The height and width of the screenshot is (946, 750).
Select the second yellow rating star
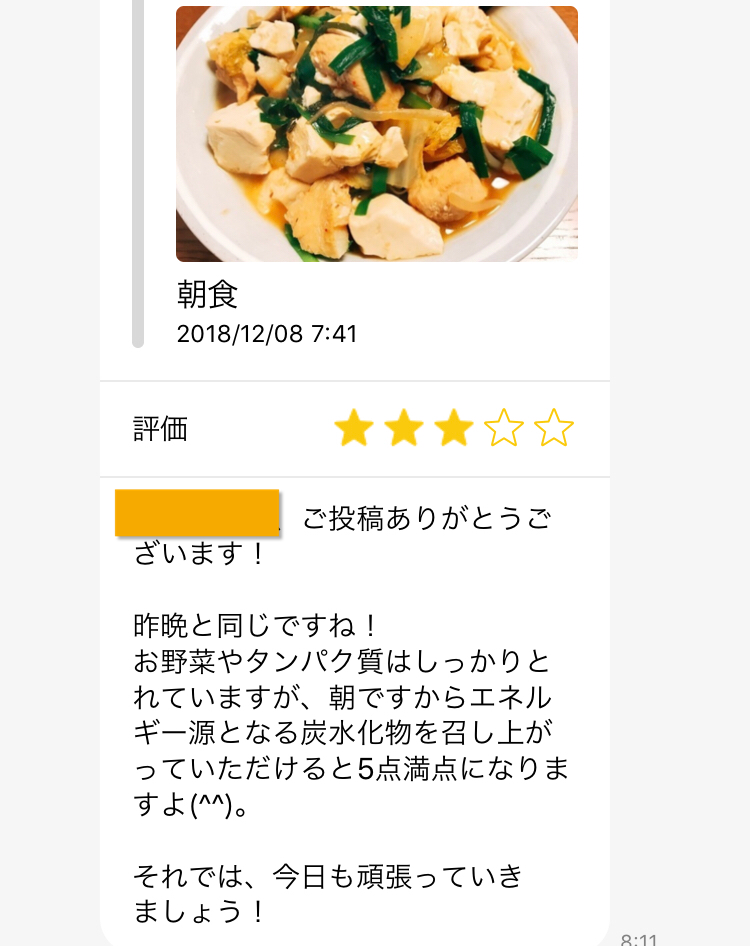click(404, 429)
